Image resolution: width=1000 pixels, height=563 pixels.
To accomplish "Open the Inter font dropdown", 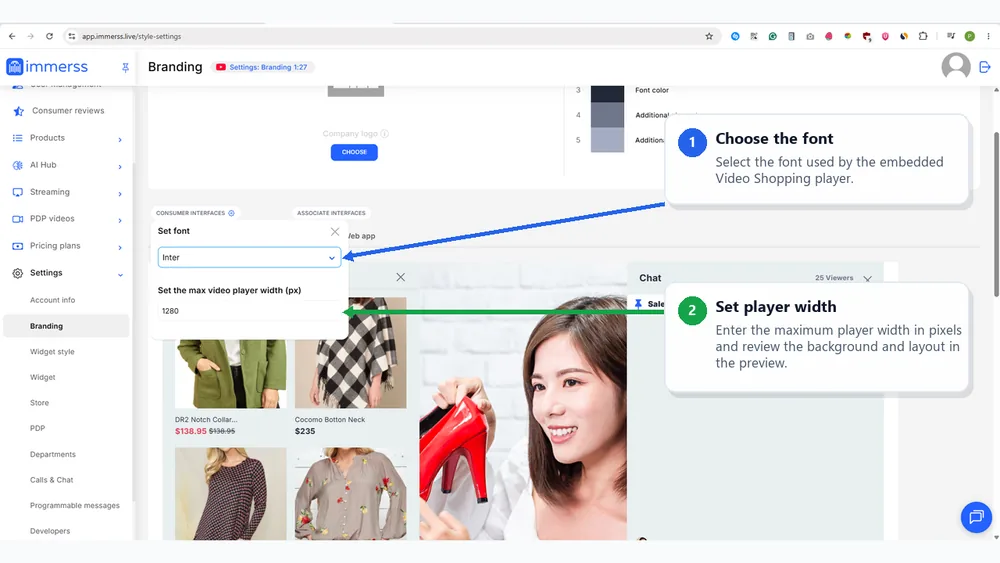I will (249, 258).
